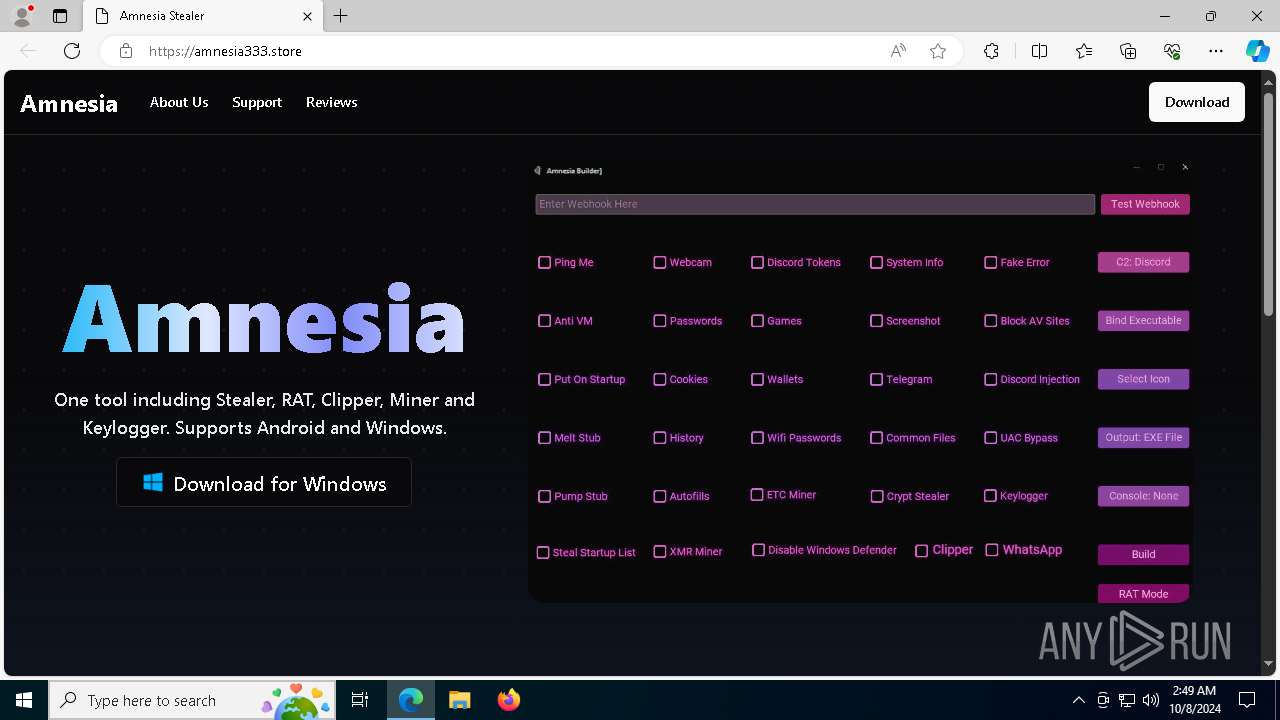This screenshot has width=1280, height=720.
Task: Open the taskbar clock and date
Action: 1194,700
